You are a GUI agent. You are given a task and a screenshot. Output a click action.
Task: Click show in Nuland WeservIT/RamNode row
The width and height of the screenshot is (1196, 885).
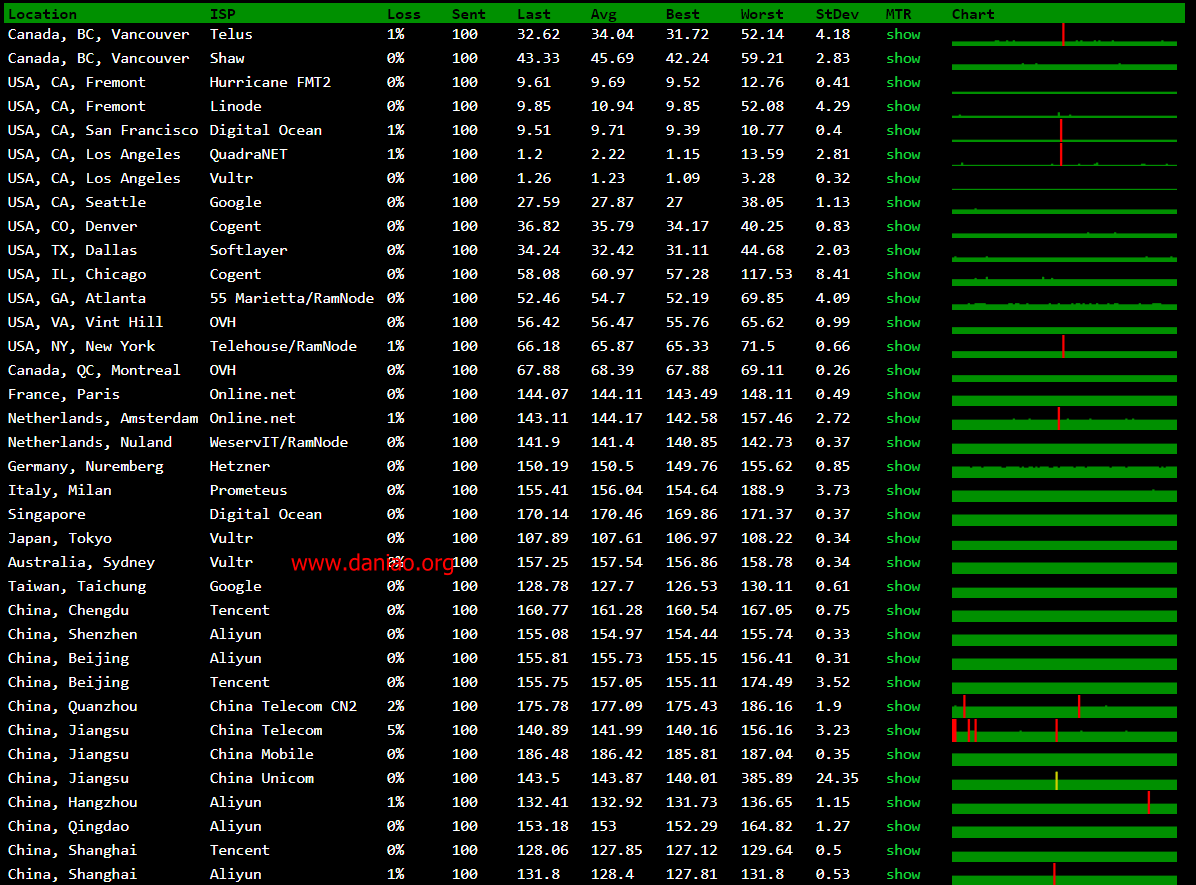pyautogui.click(x=903, y=442)
